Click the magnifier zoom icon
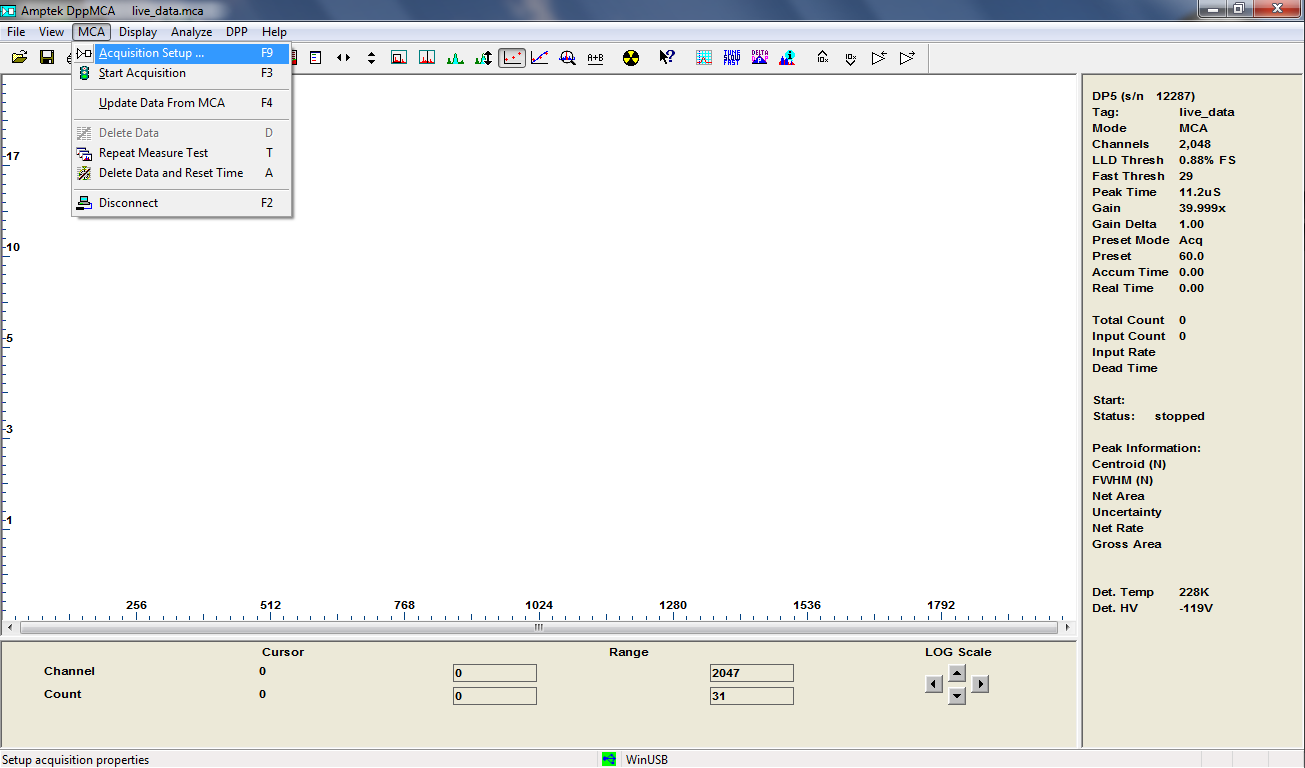The width and height of the screenshot is (1305, 768). (x=567, y=58)
